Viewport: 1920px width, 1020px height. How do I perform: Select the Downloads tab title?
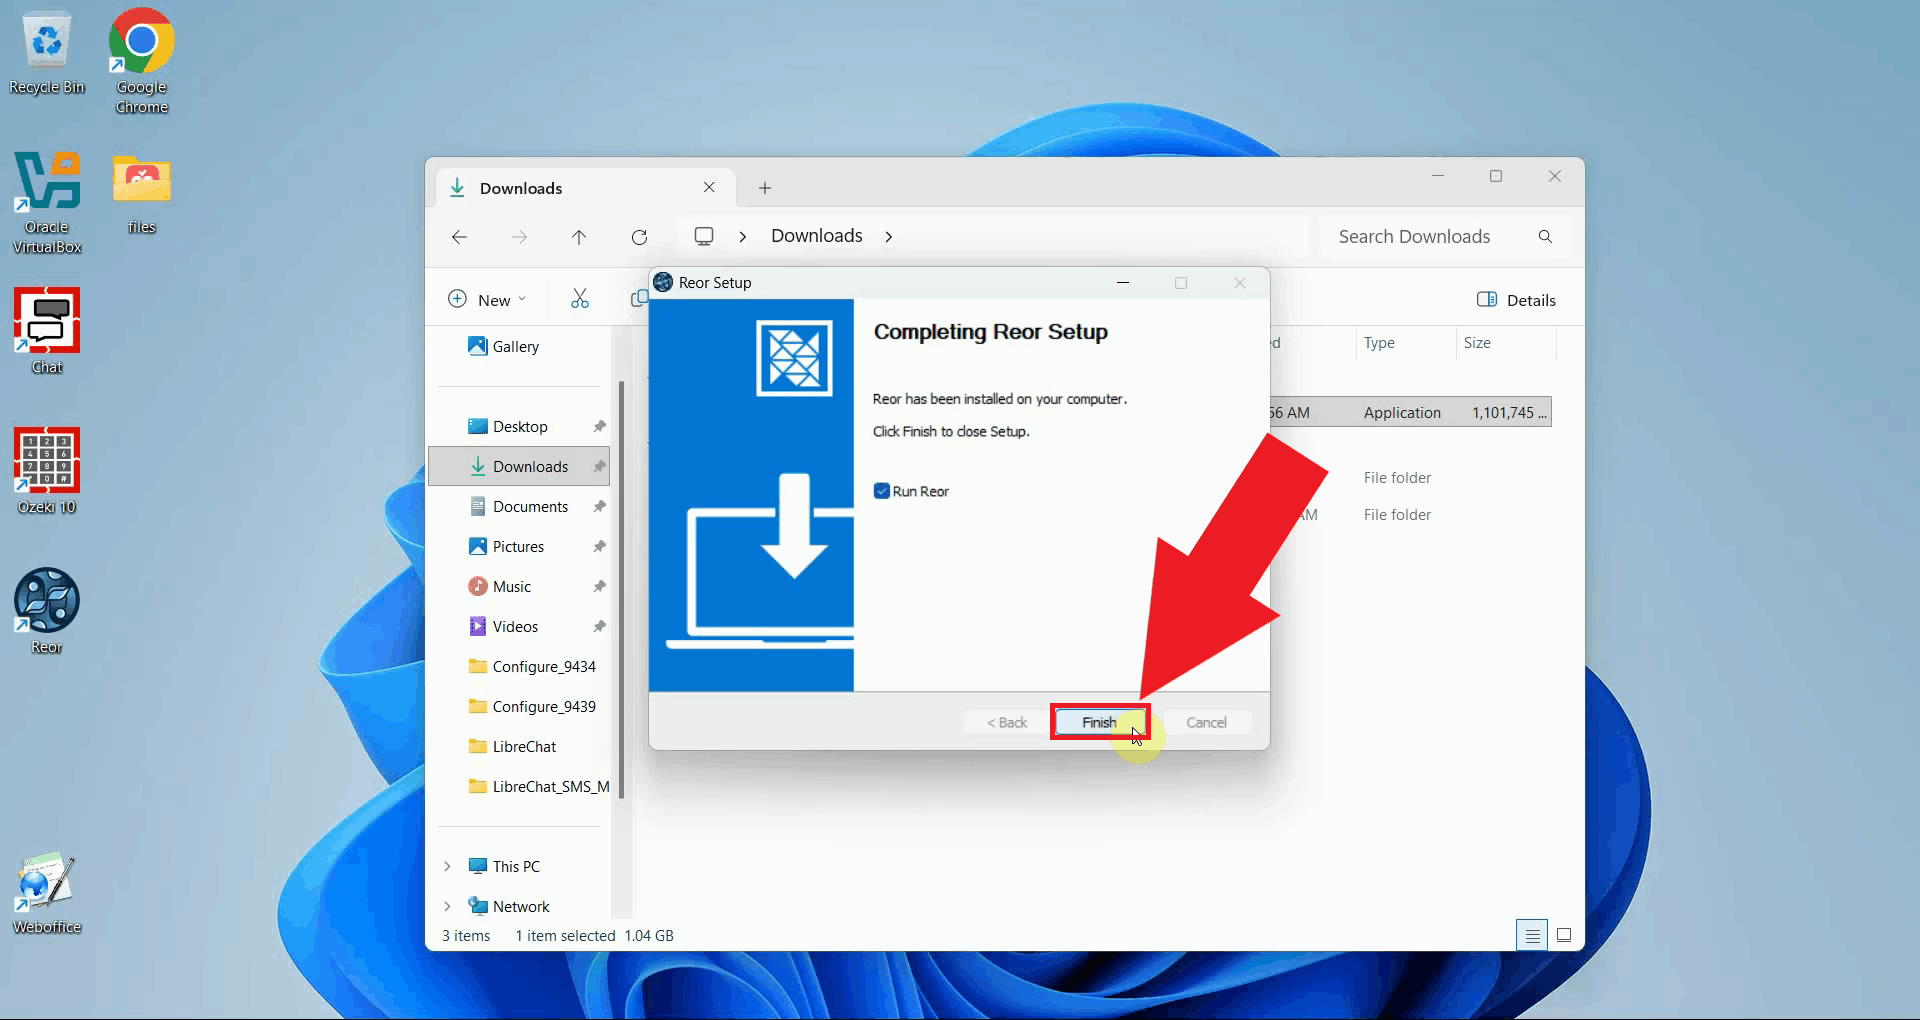tap(521, 188)
